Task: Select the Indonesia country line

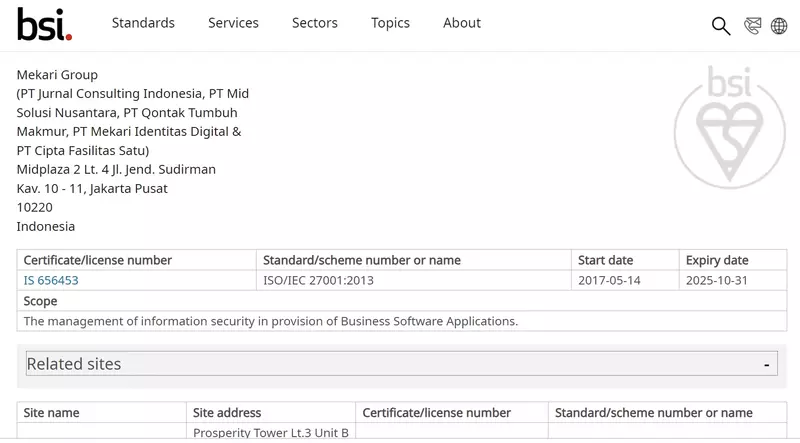Action: tap(46, 227)
